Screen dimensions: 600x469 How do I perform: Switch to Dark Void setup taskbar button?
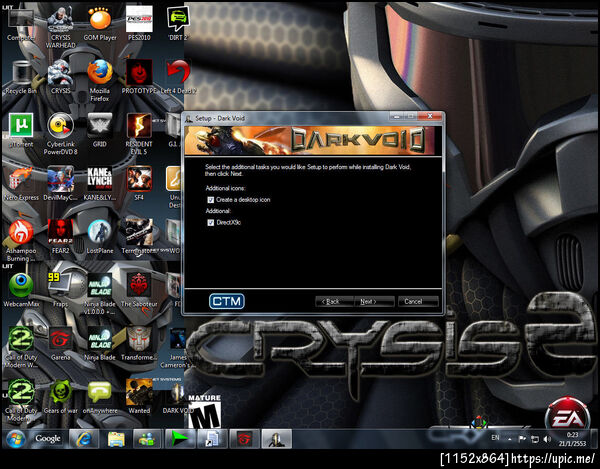[277, 439]
